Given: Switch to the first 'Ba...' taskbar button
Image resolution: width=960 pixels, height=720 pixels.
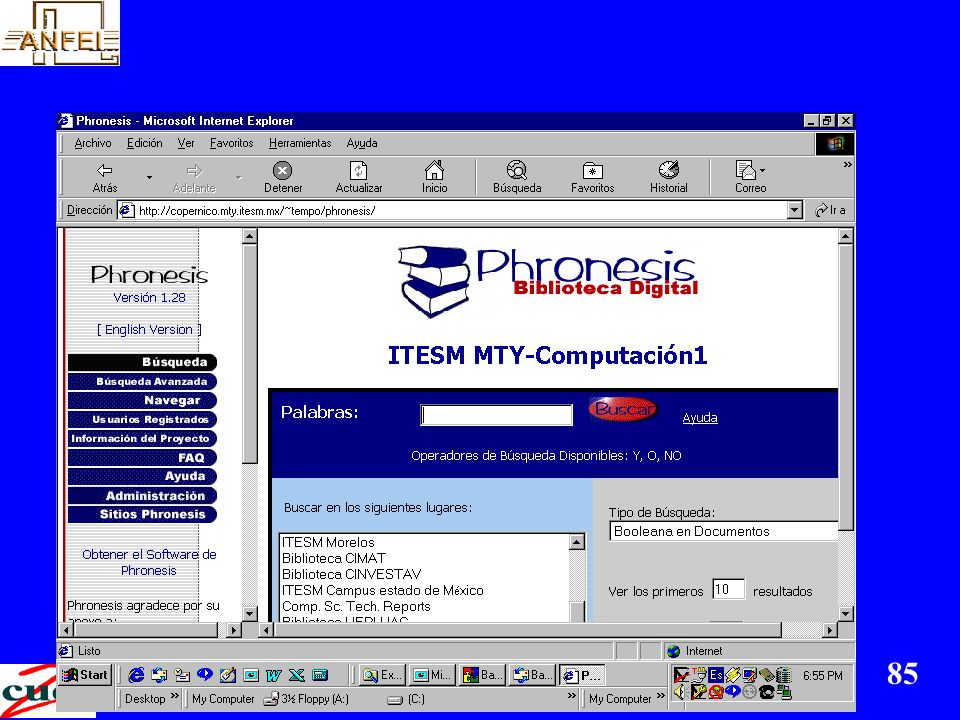Looking at the screenshot, I should (x=482, y=675).
